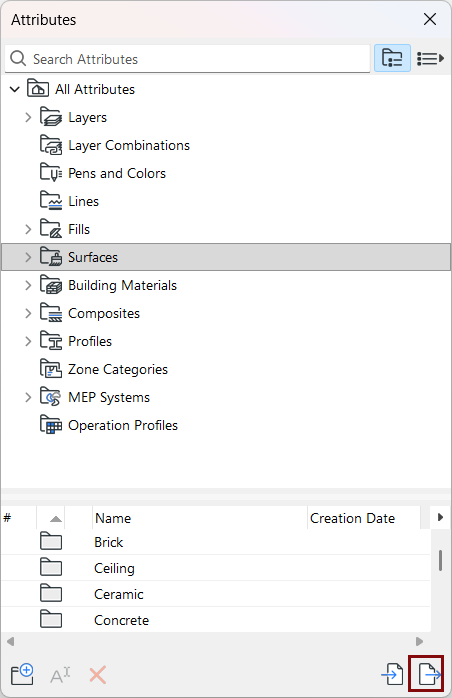The width and height of the screenshot is (452, 698).
Task: Click the Operation Profiles folder icon
Action: click(51, 425)
